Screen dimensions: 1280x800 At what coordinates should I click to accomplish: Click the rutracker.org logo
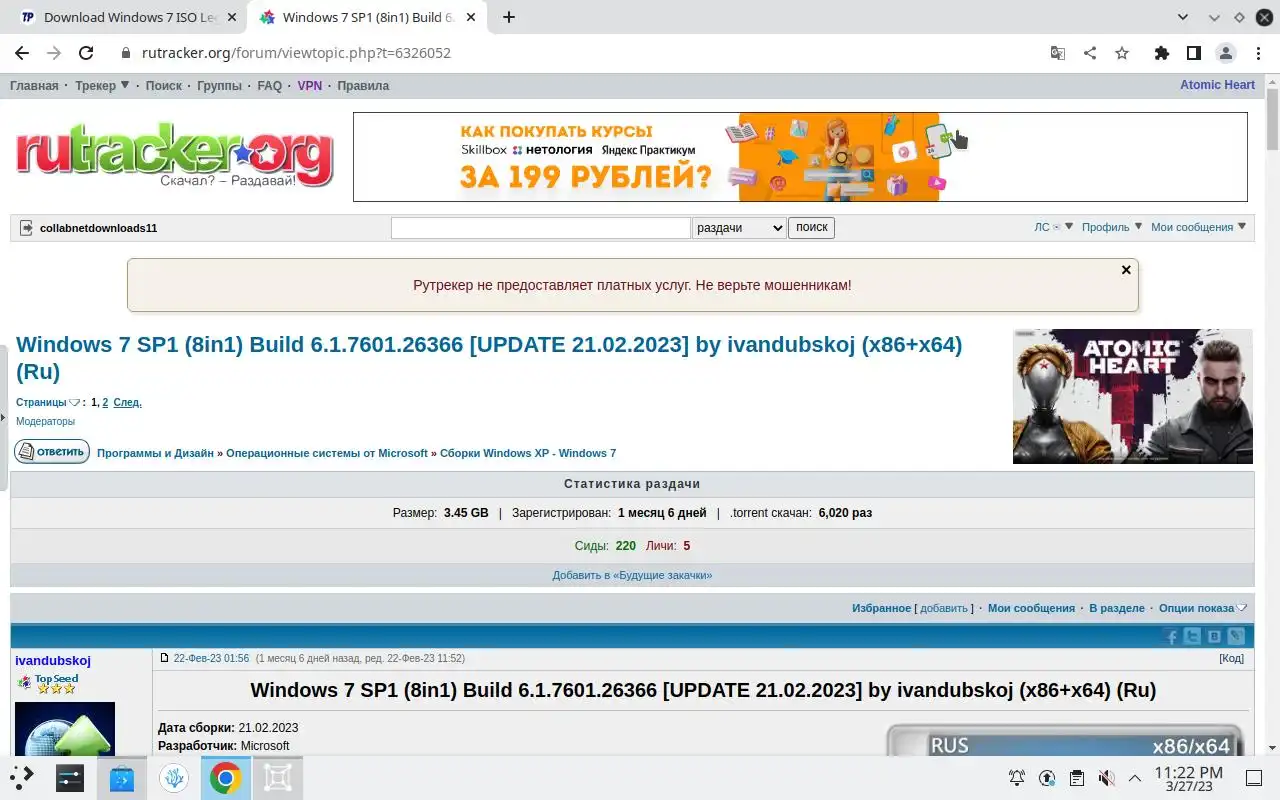[173, 155]
